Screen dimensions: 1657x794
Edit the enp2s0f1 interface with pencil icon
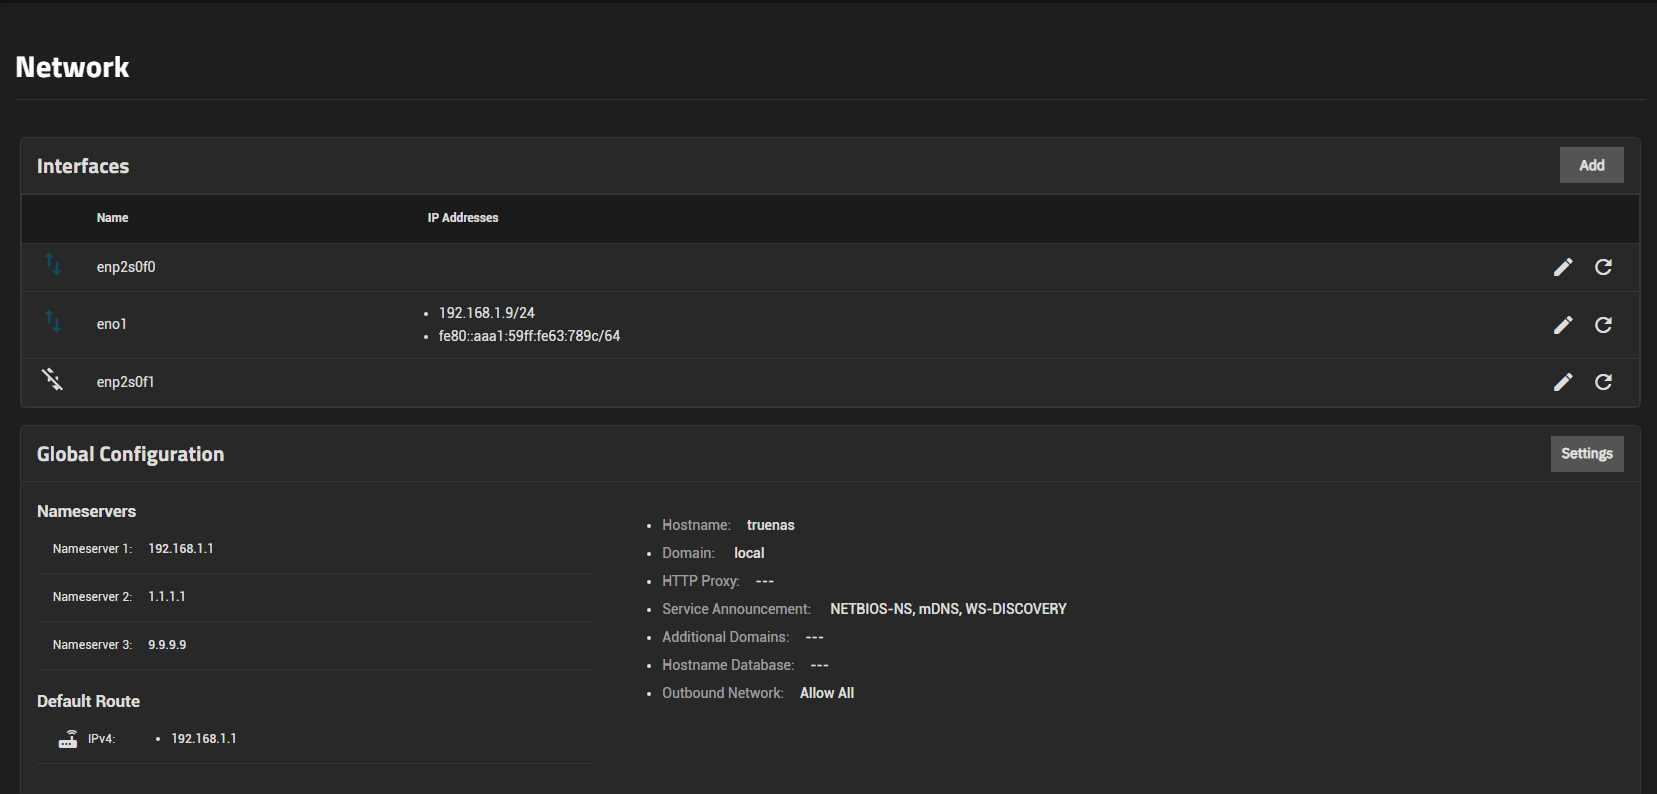point(1563,382)
